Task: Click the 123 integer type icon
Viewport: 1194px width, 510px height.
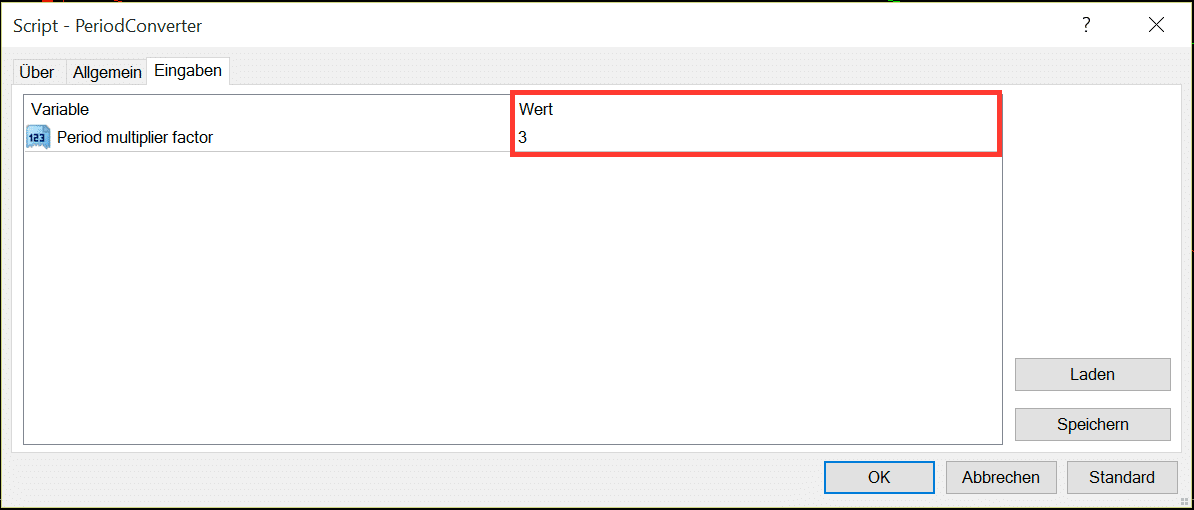Action: [37, 138]
